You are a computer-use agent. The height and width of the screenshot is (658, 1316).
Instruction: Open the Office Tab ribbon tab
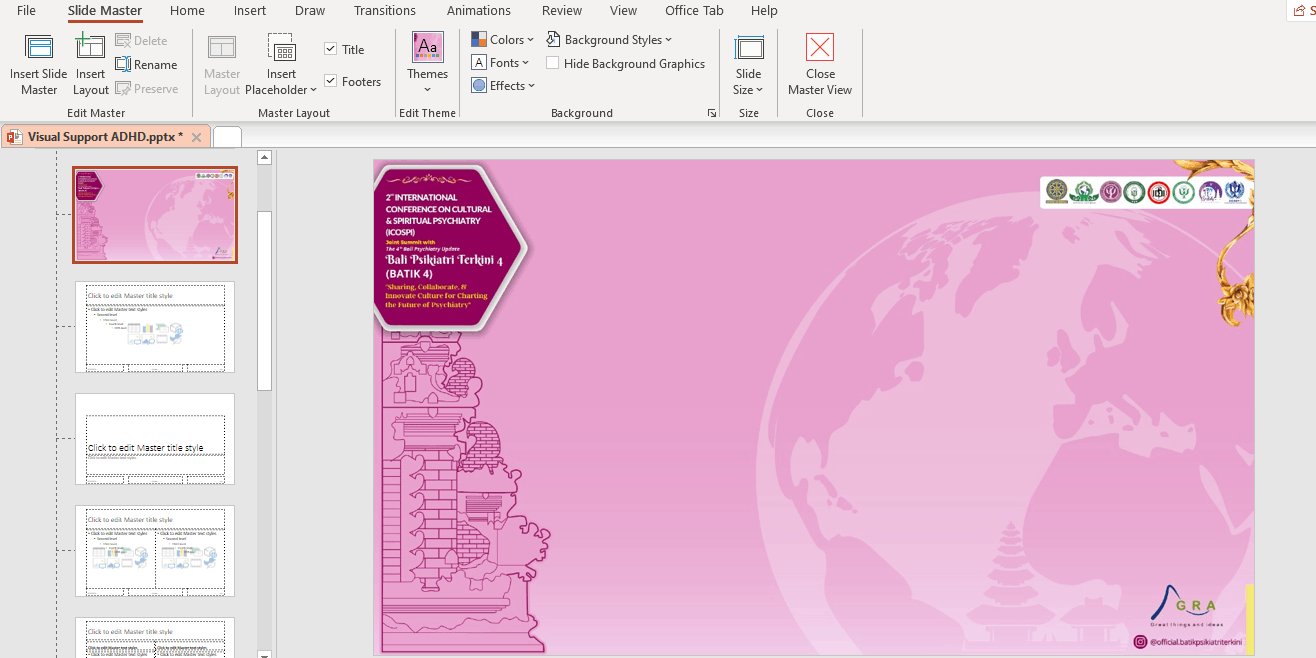pyautogui.click(x=694, y=11)
